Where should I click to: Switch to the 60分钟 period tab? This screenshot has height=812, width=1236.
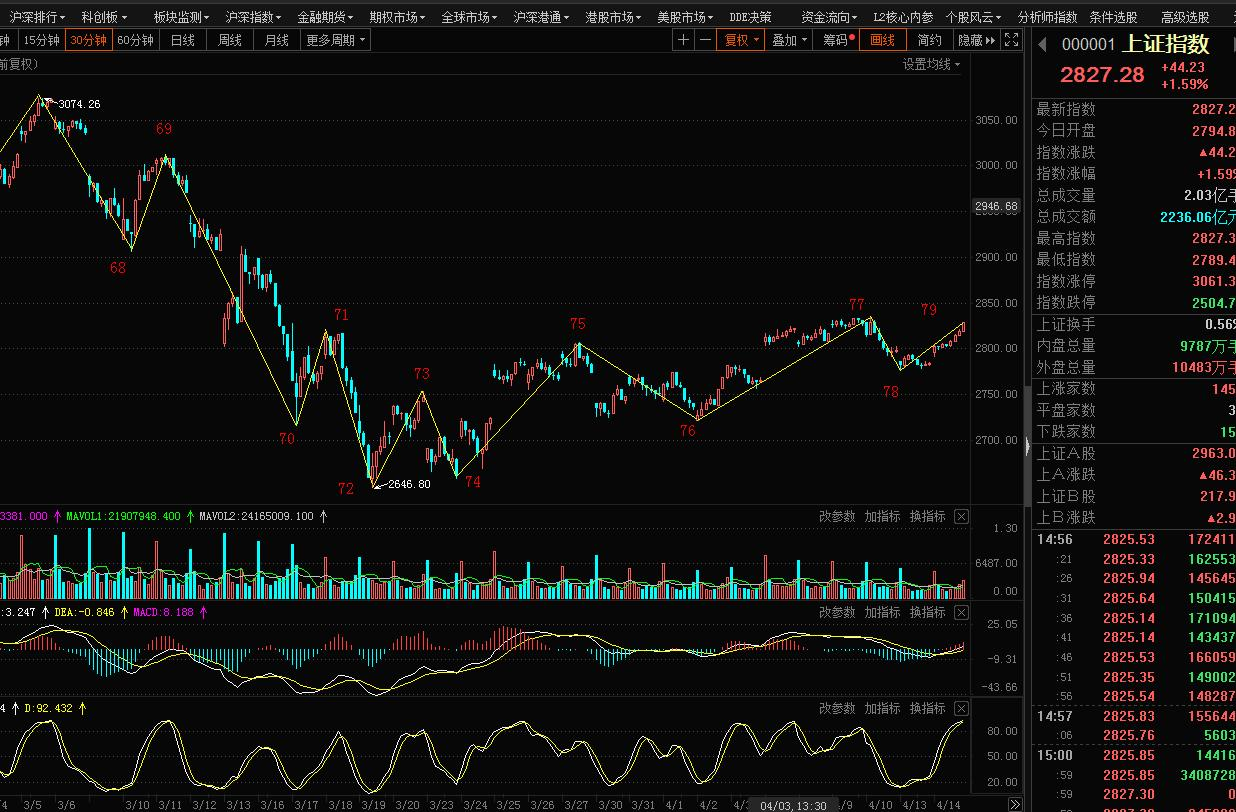135,40
